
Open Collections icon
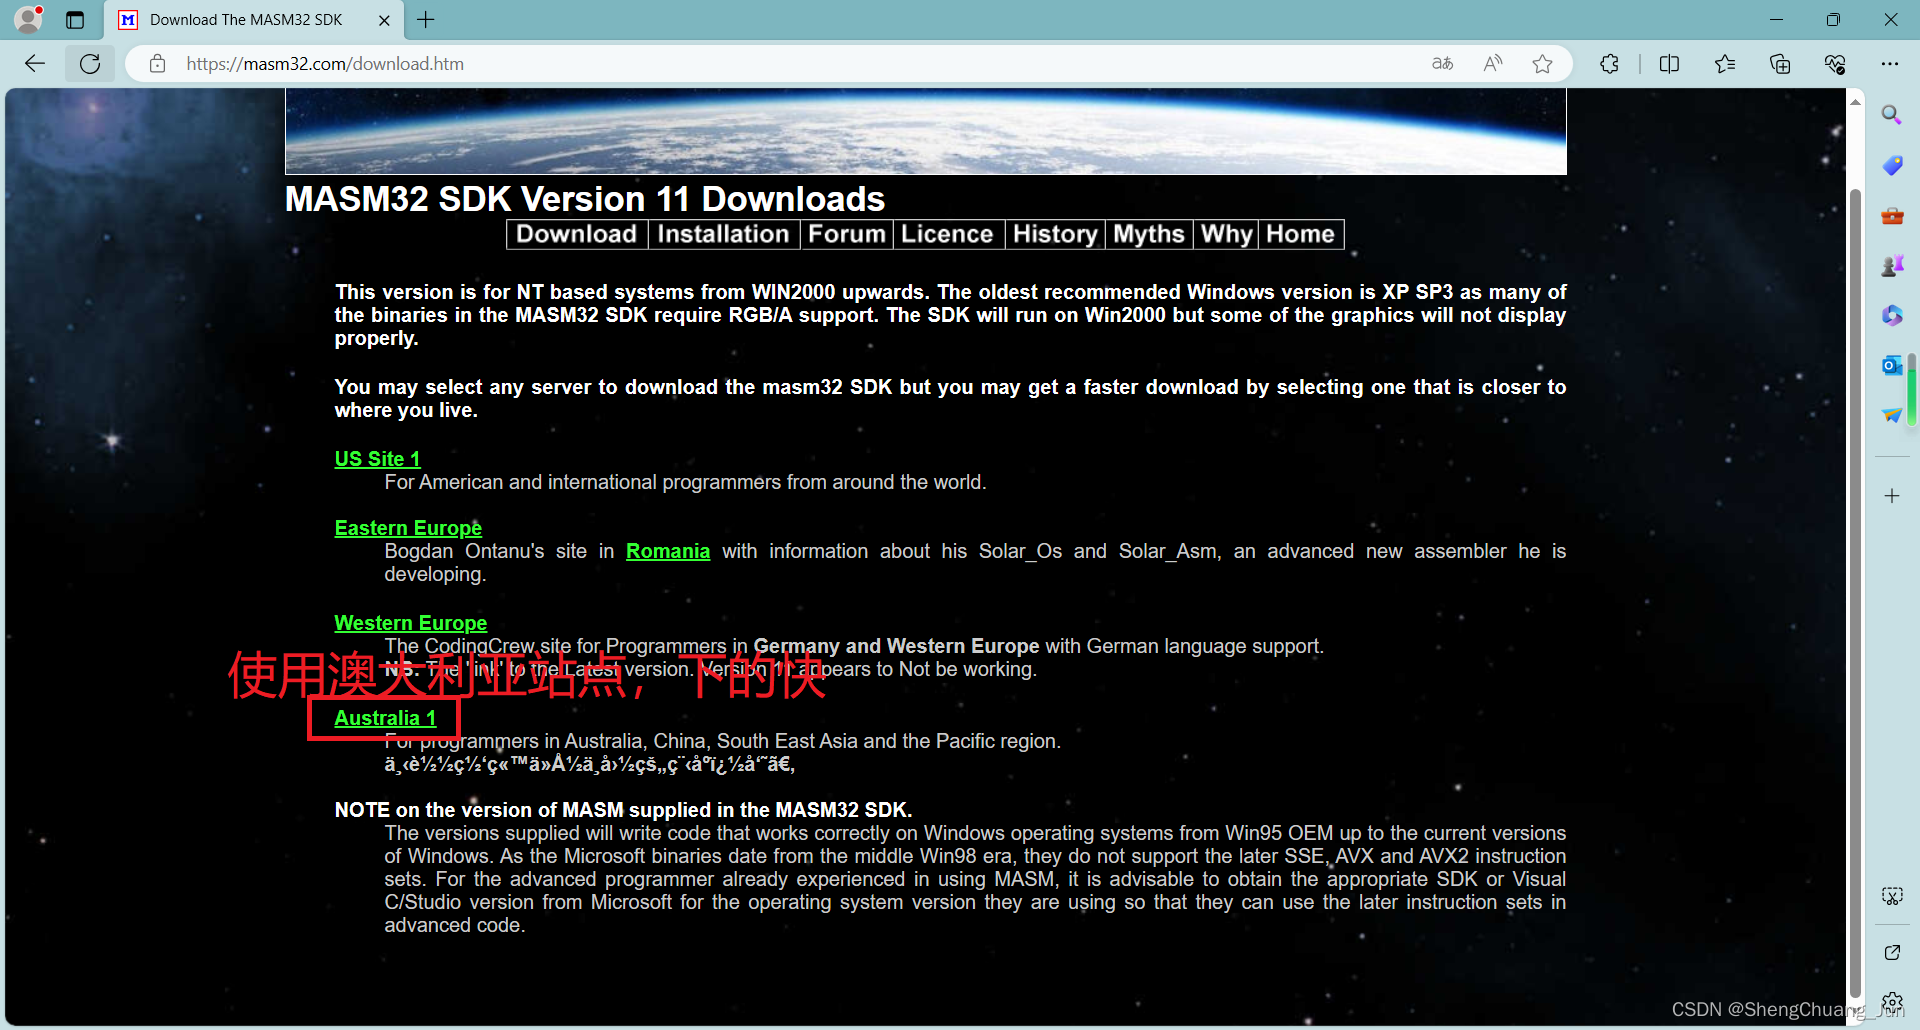1780,64
